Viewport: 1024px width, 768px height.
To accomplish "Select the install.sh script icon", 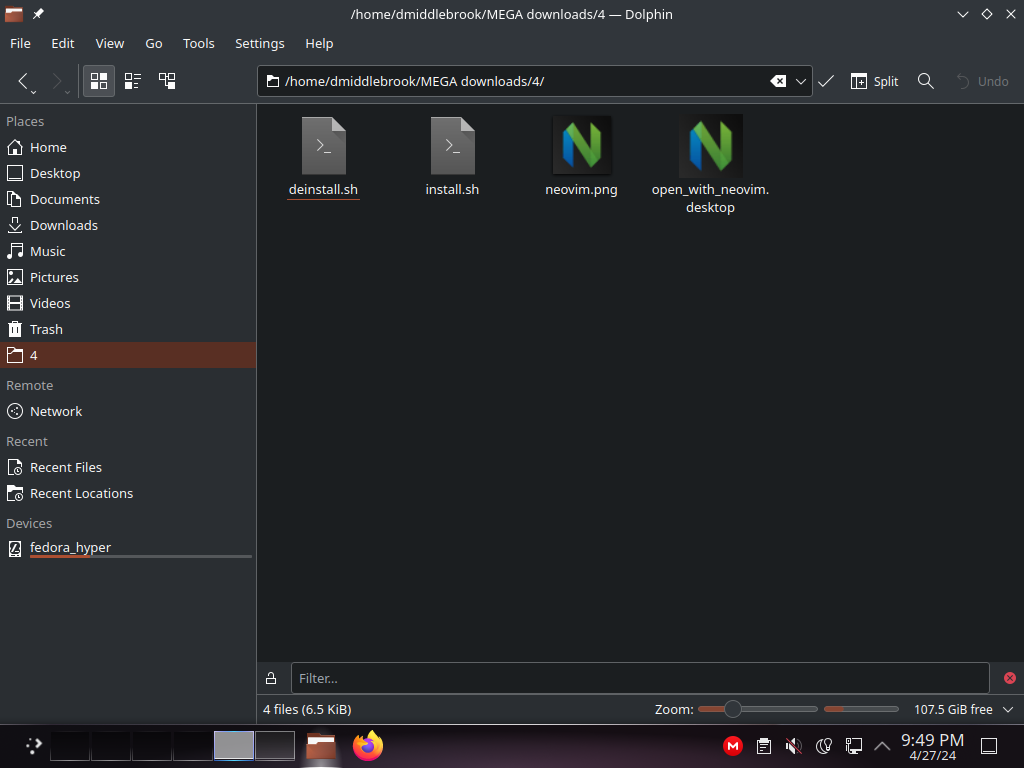I will pos(453,146).
